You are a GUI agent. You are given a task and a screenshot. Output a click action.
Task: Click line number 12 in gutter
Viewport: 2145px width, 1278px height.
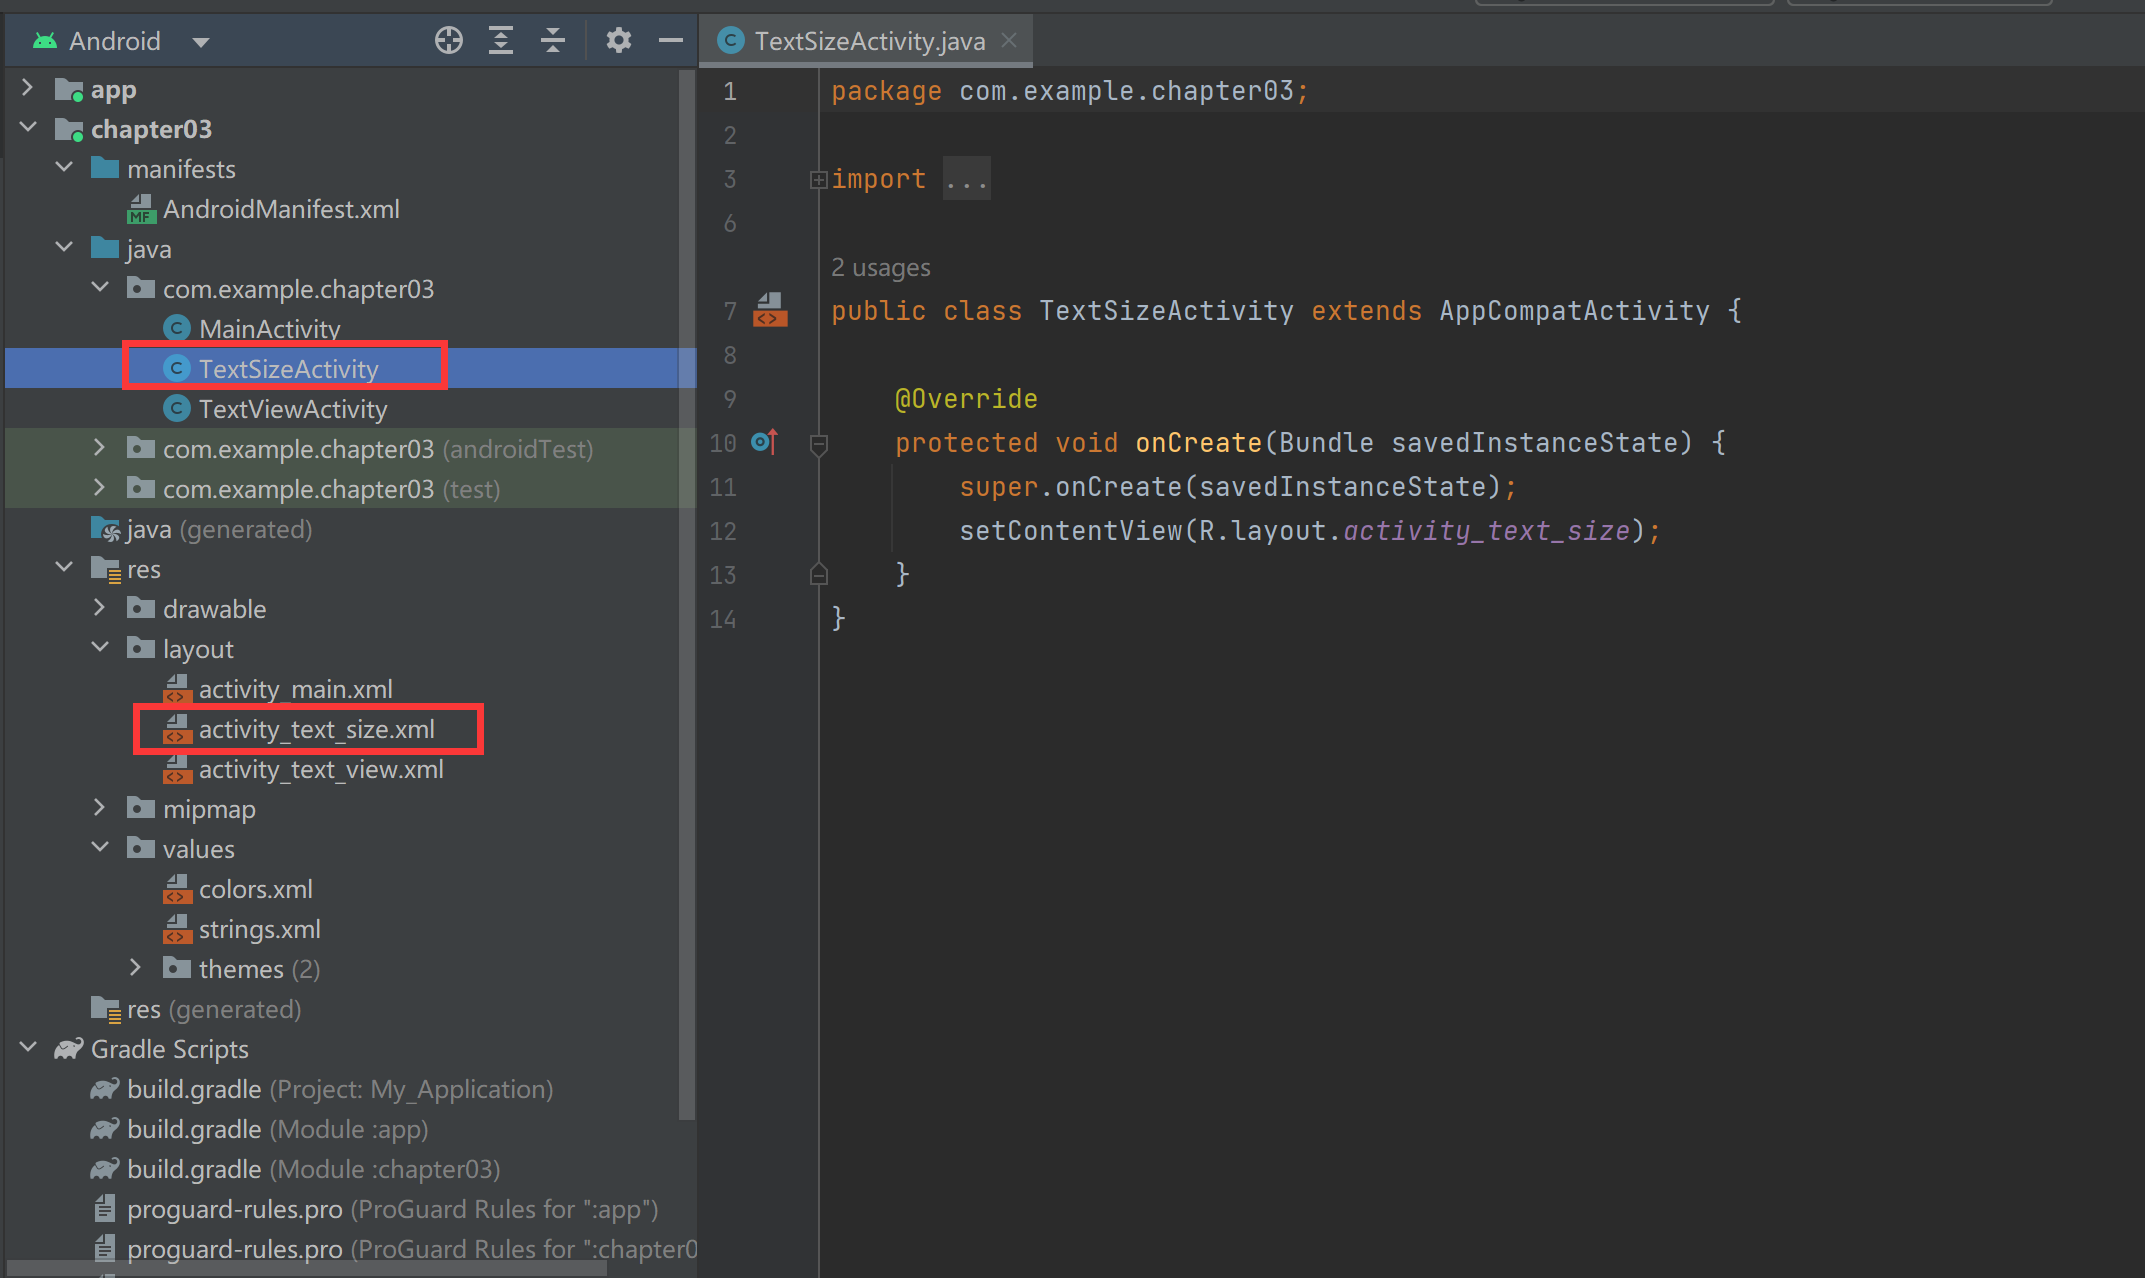[x=723, y=531]
